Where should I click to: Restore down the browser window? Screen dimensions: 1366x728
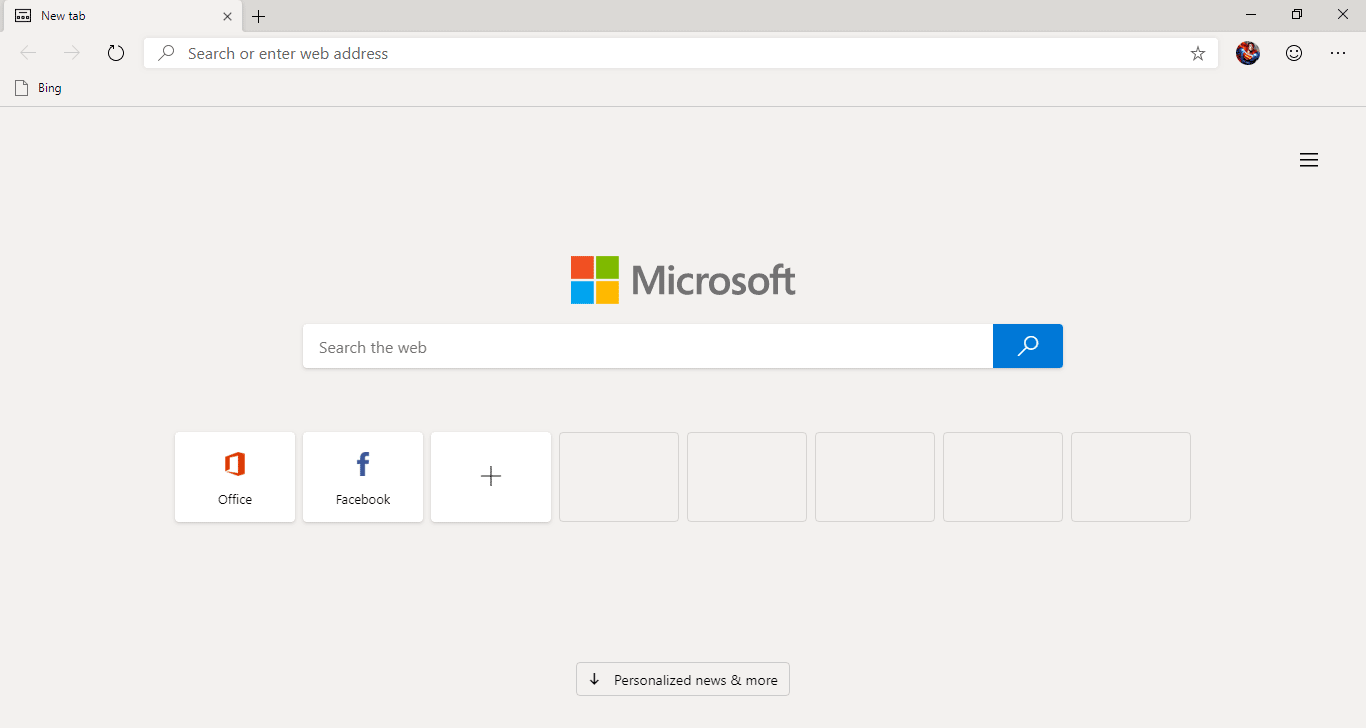click(1297, 14)
